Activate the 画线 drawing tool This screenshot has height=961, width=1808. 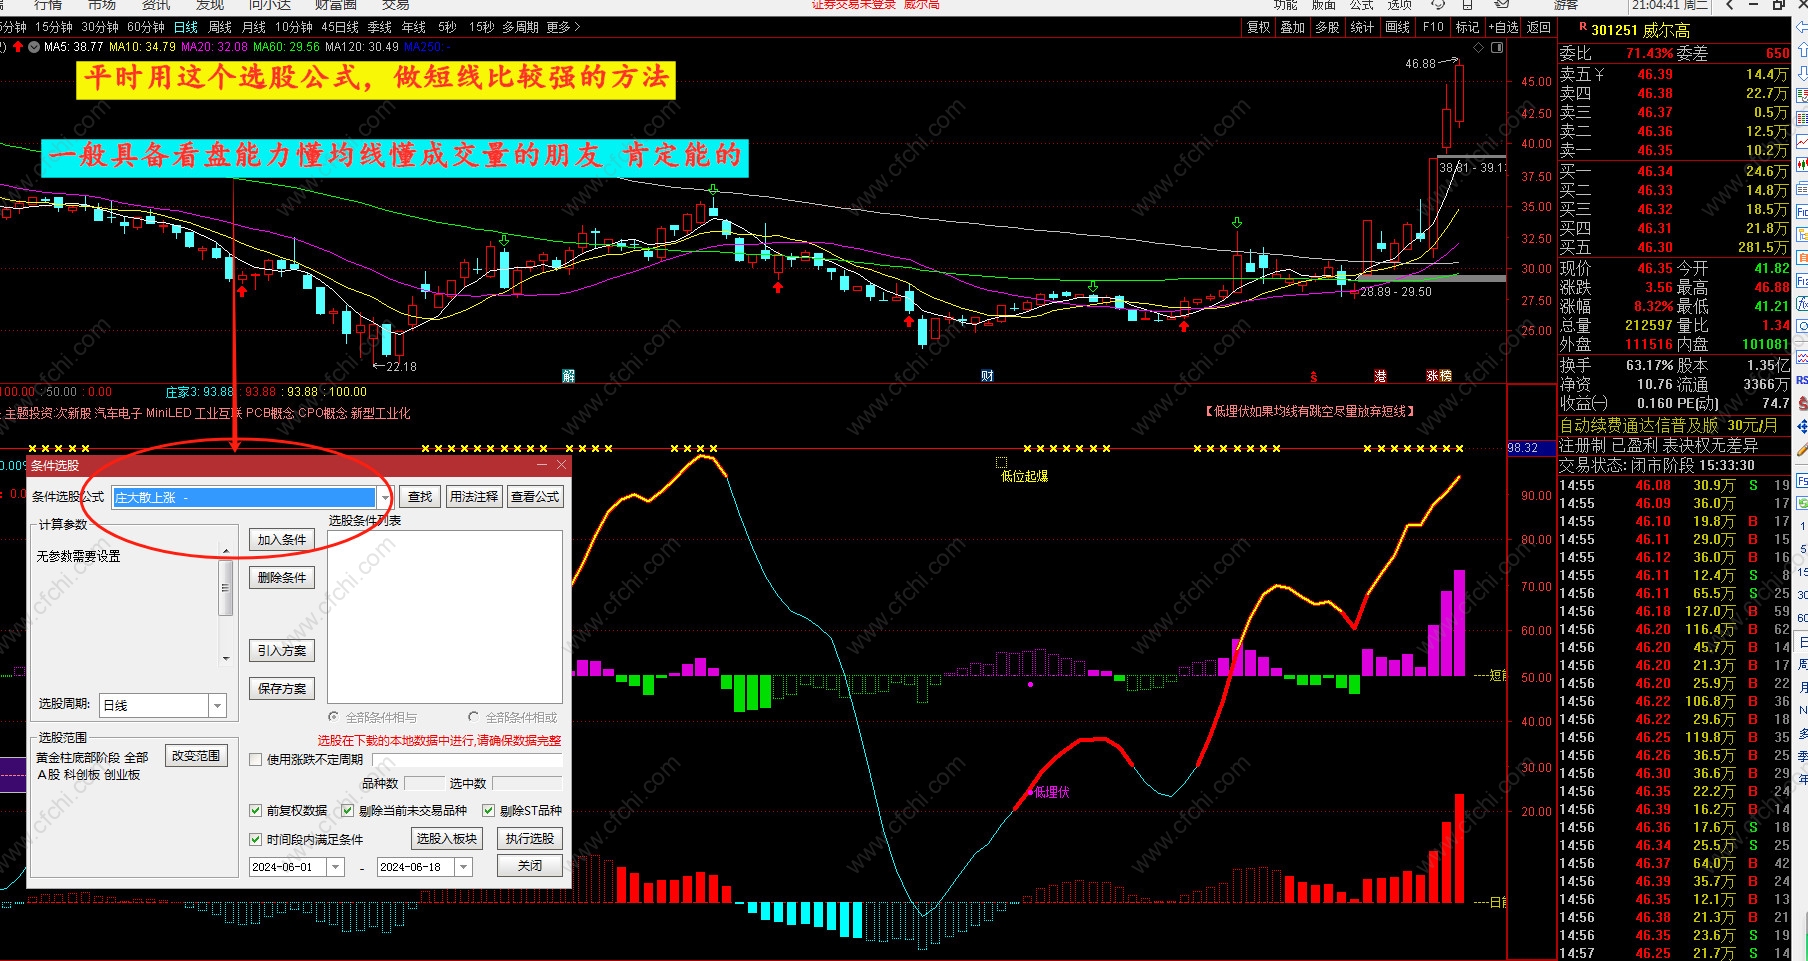click(x=1397, y=27)
